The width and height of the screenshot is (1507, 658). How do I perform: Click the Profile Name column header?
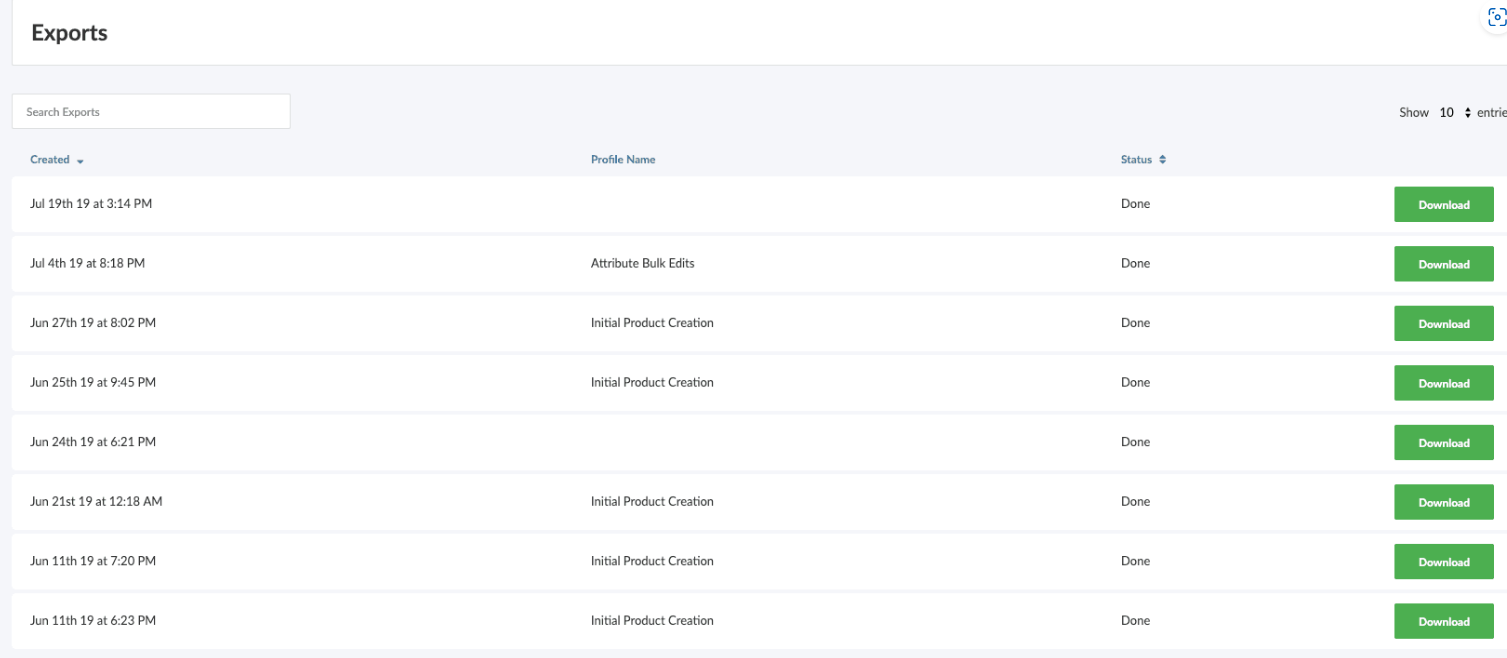tap(622, 160)
